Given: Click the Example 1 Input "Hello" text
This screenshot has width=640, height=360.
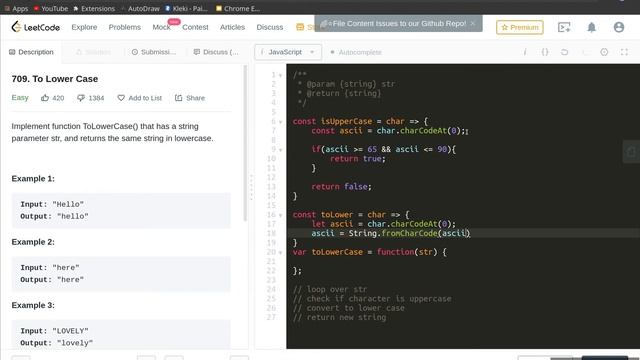Looking at the screenshot, I should coord(52,204).
